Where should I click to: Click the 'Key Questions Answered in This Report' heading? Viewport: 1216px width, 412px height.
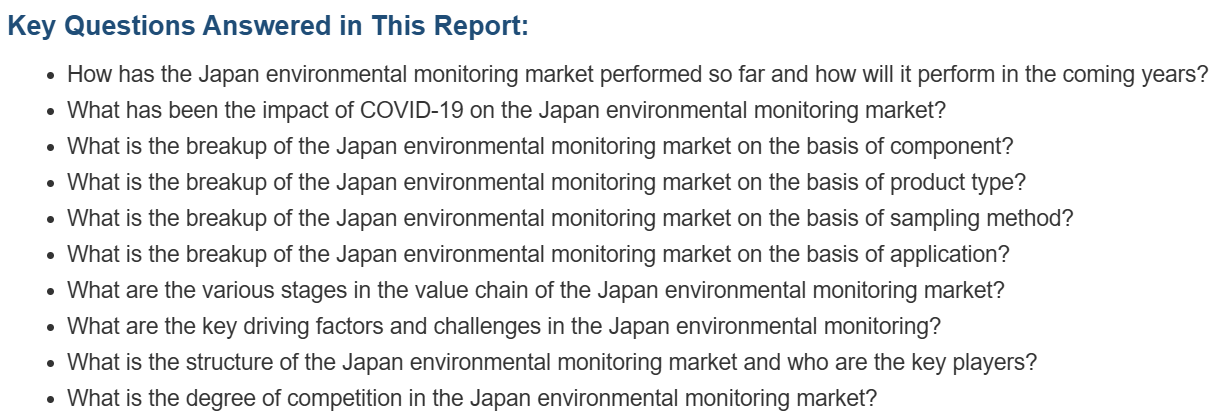click(268, 26)
